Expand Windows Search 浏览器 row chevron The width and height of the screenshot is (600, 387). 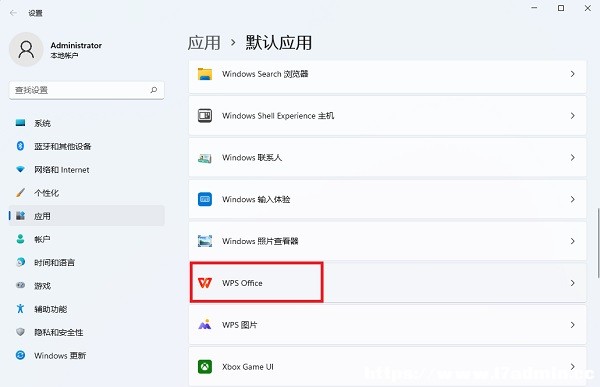(x=572, y=74)
